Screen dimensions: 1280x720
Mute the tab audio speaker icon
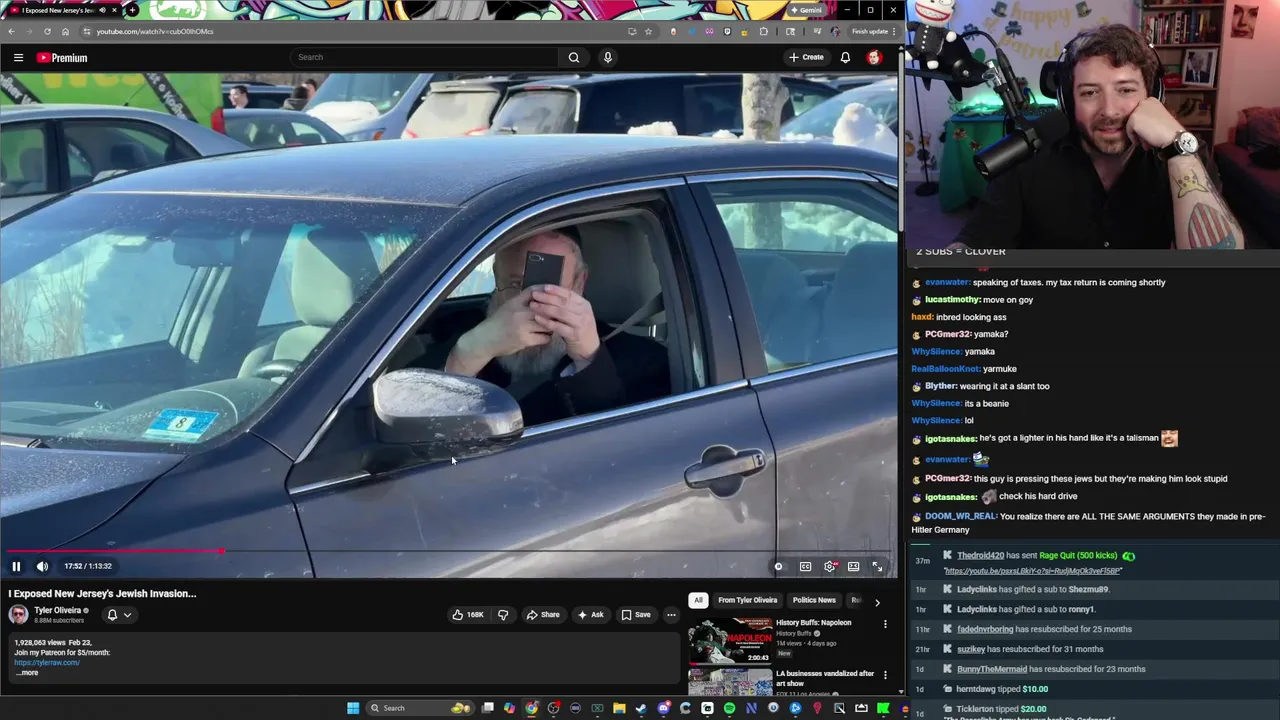(102, 10)
